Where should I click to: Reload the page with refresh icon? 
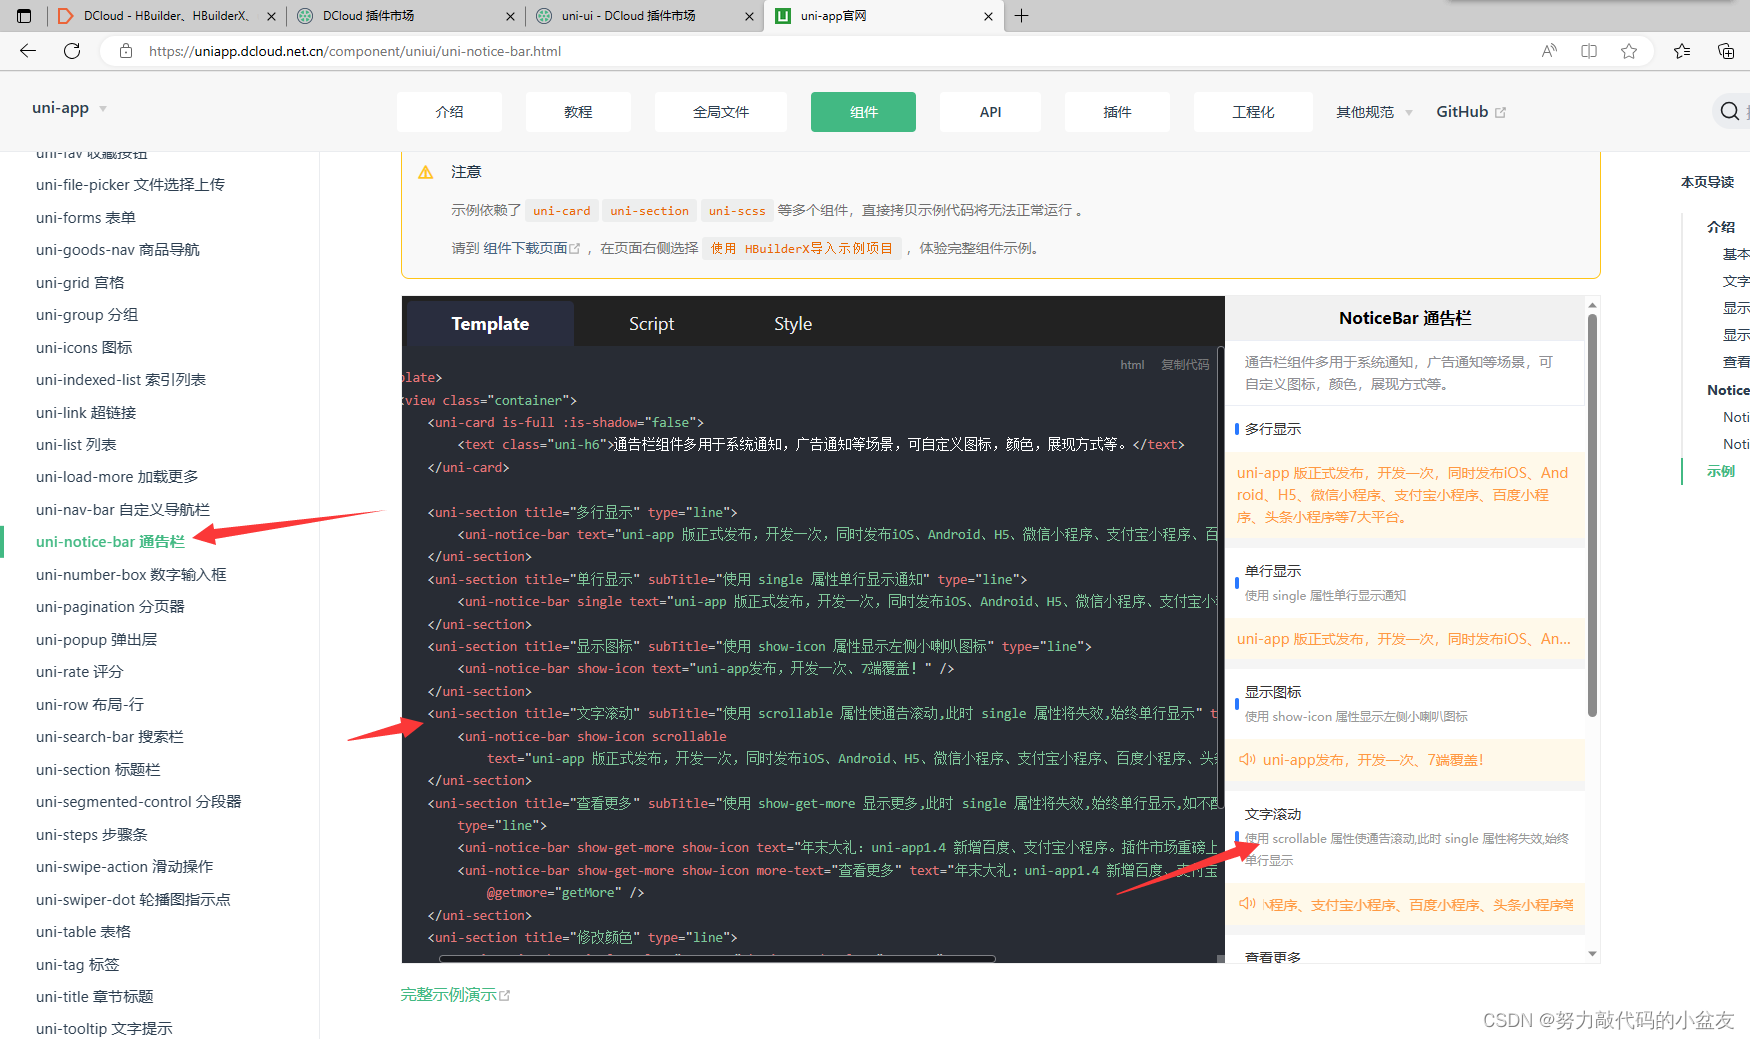[72, 51]
